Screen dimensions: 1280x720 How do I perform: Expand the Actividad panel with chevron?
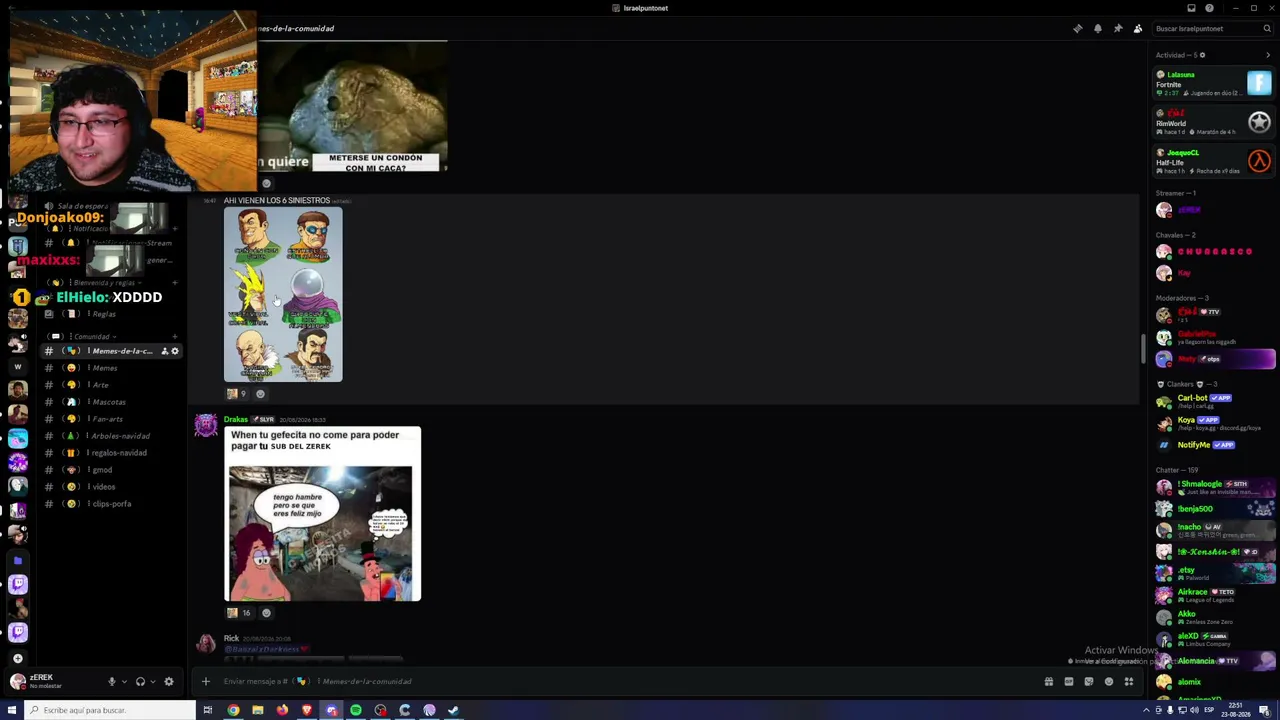[x=1268, y=55]
